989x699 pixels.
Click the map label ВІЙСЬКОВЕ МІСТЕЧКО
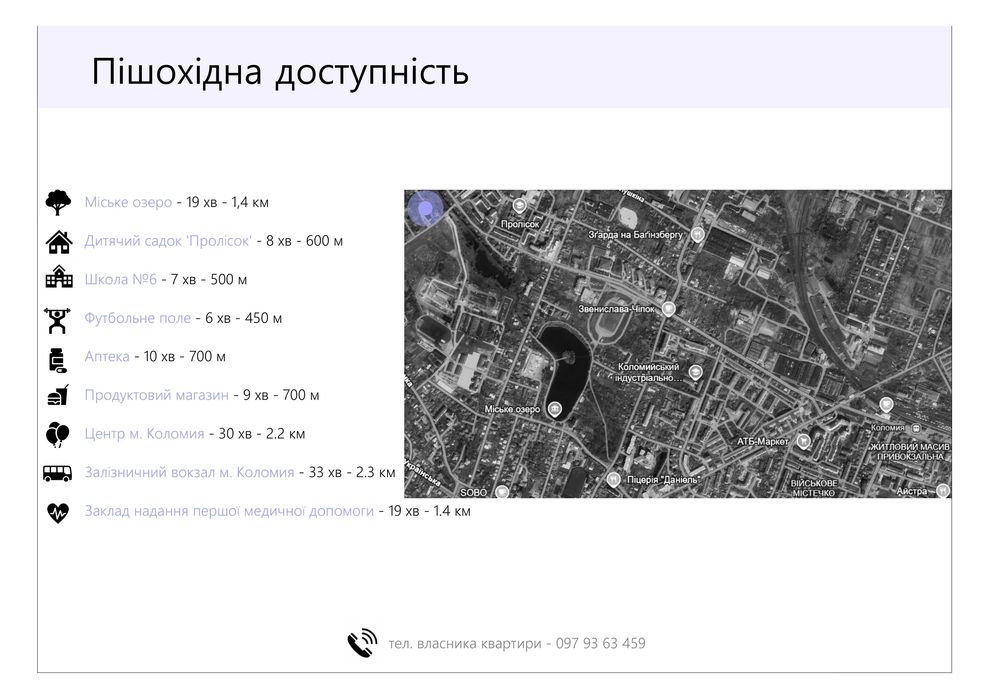pos(814,488)
